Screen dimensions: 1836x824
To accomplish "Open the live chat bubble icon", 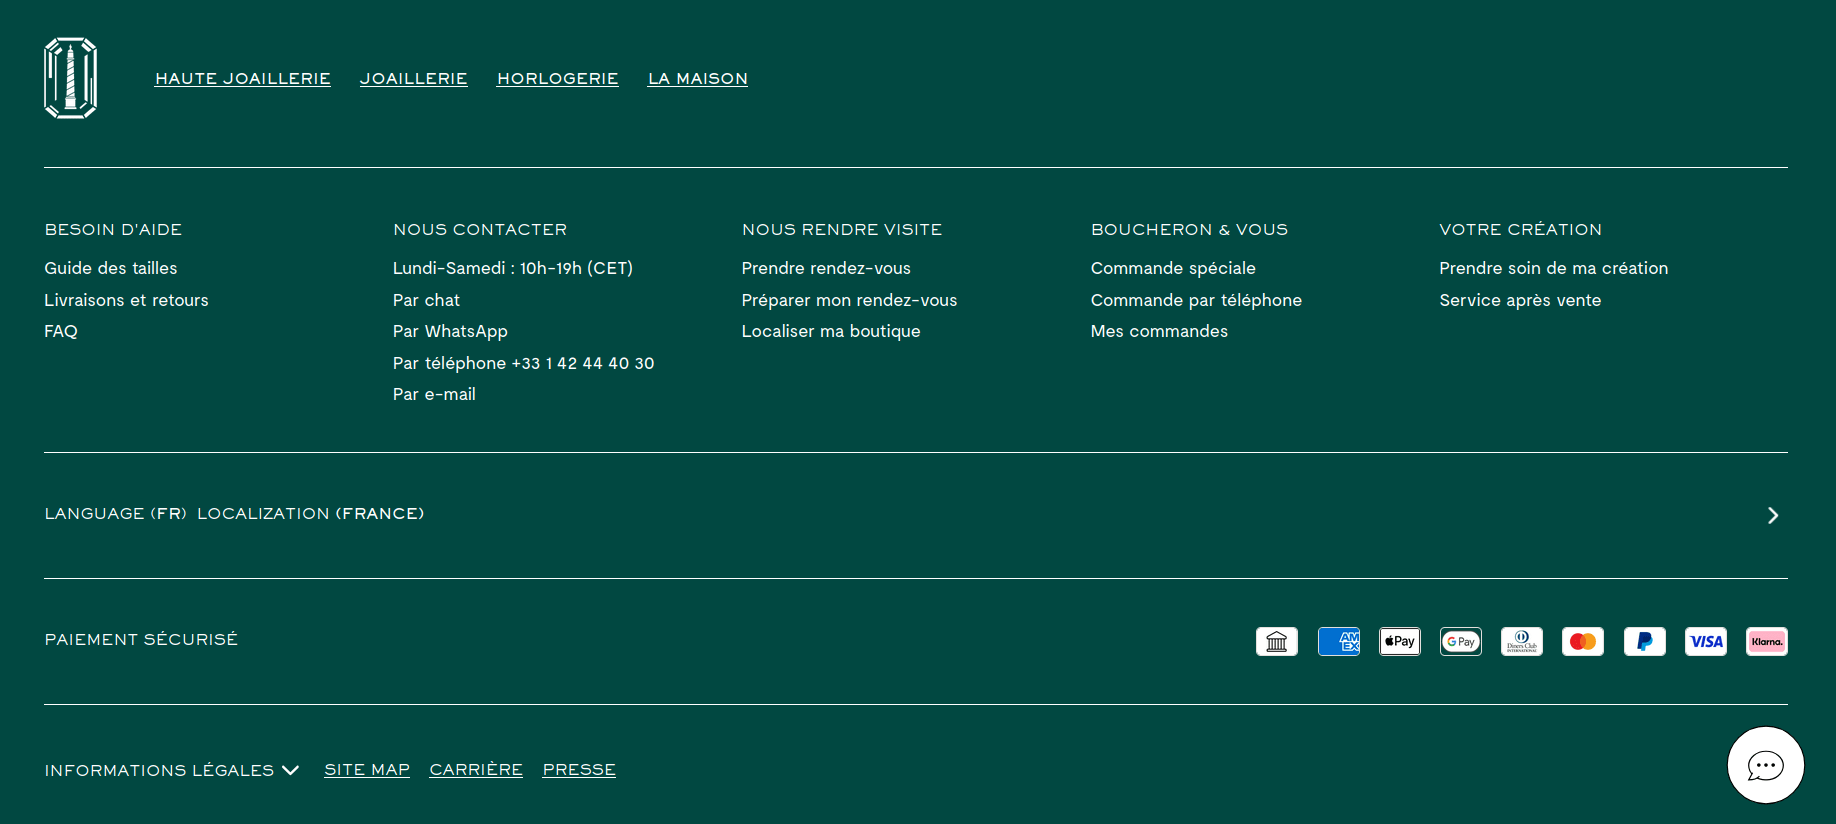I will click(x=1765, y=766).
